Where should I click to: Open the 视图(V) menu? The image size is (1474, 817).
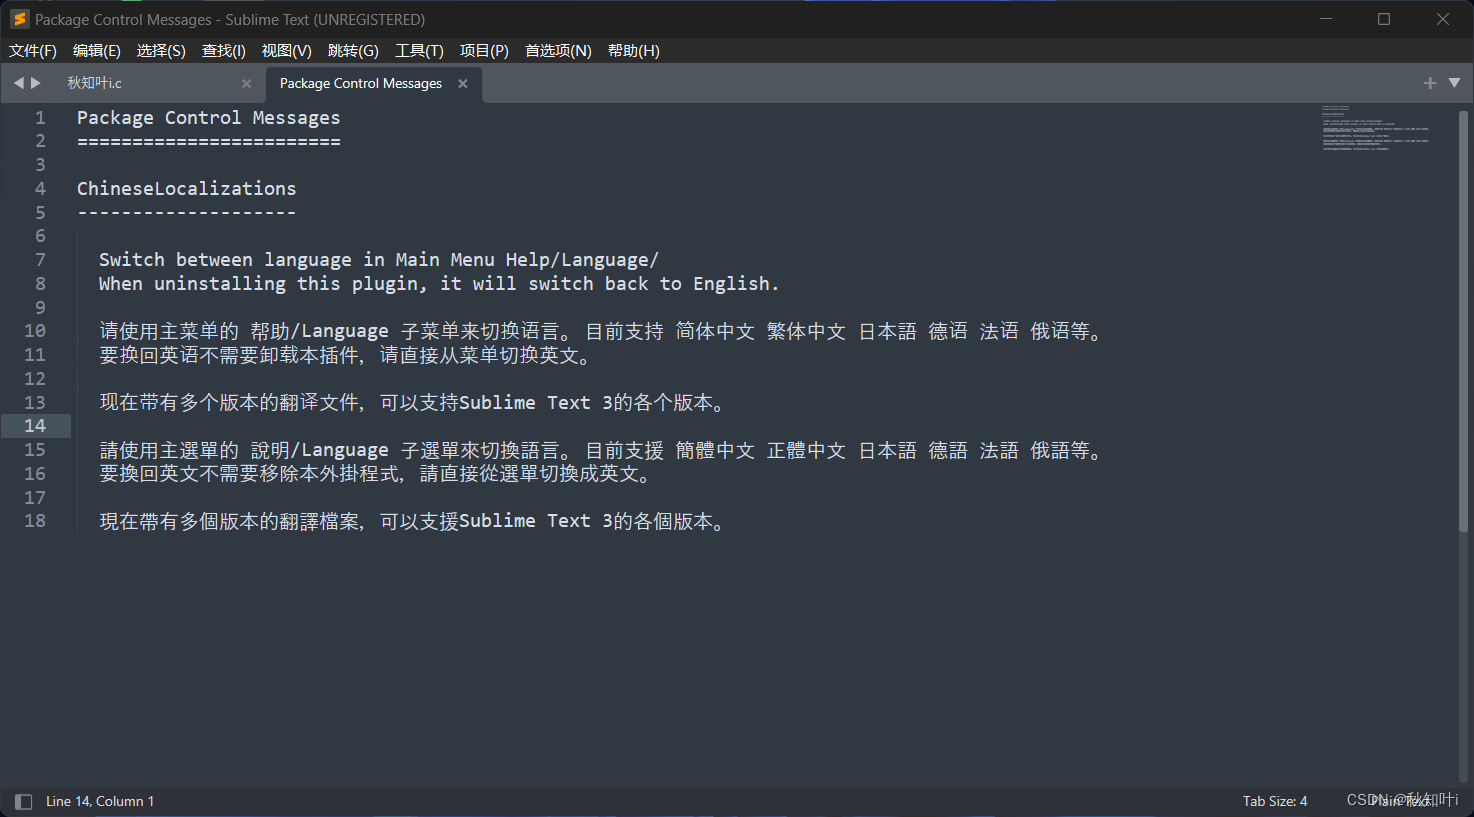pos(287,51)
